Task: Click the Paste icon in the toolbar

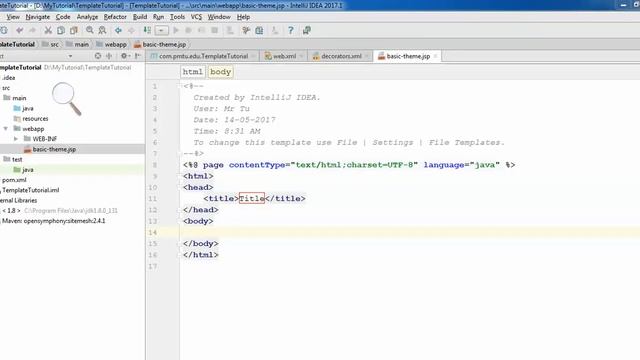Action: pyautogui.click(x=74, y=31)
